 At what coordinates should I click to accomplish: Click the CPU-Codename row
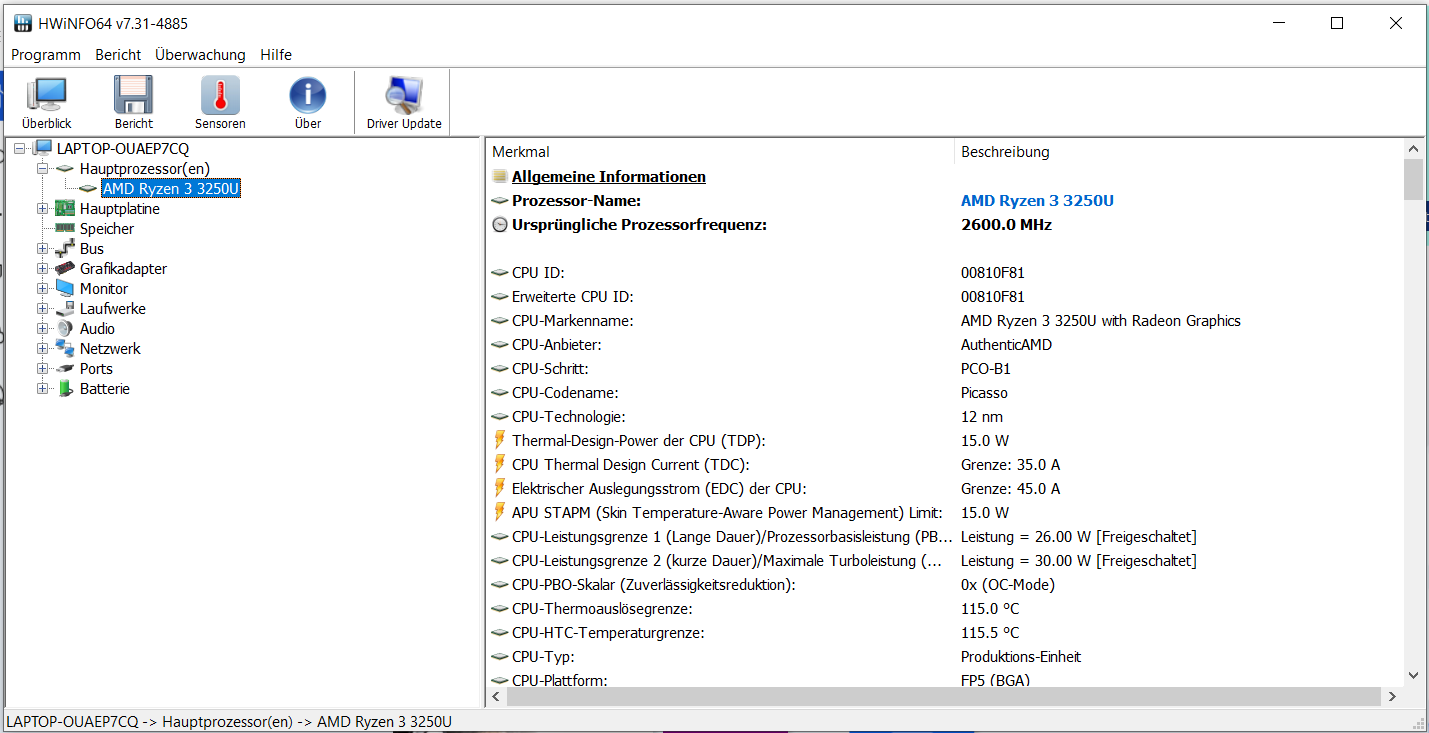pyautogui.click(x=945, y=393)
